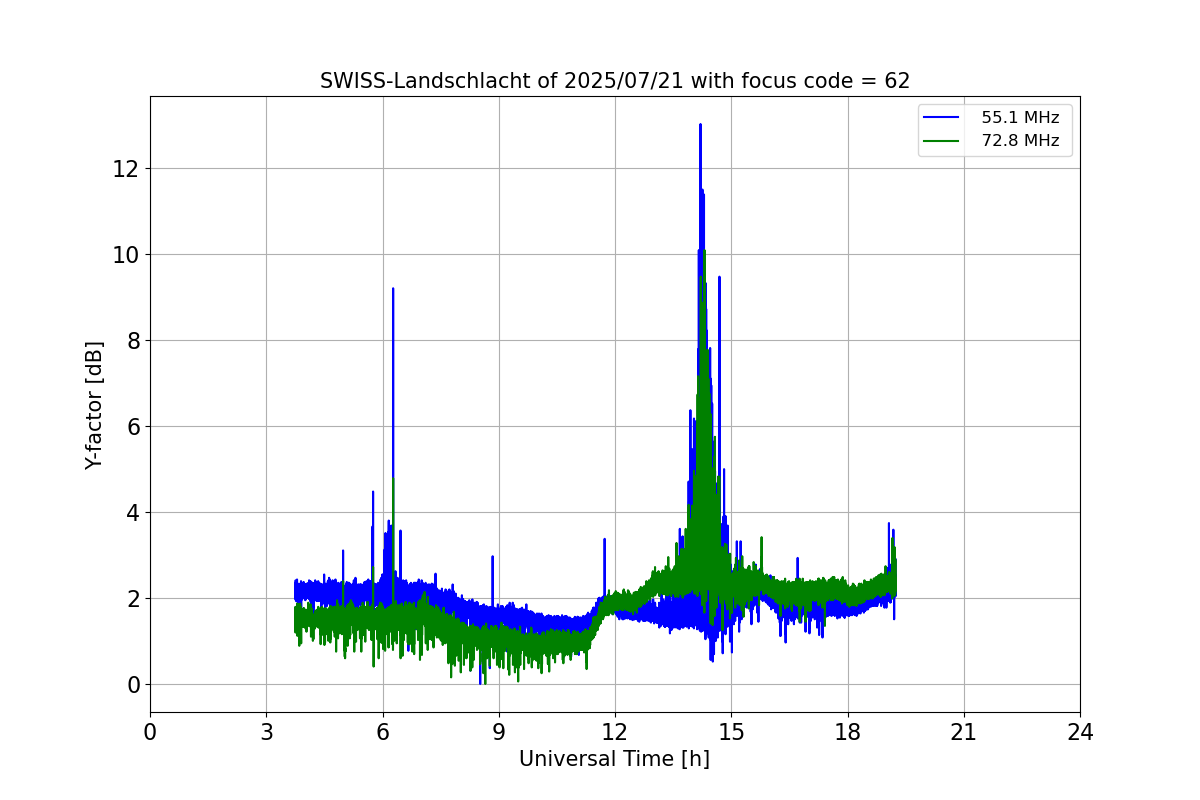Click x-axis tick label 15
1200x800 pixels.
731,732
